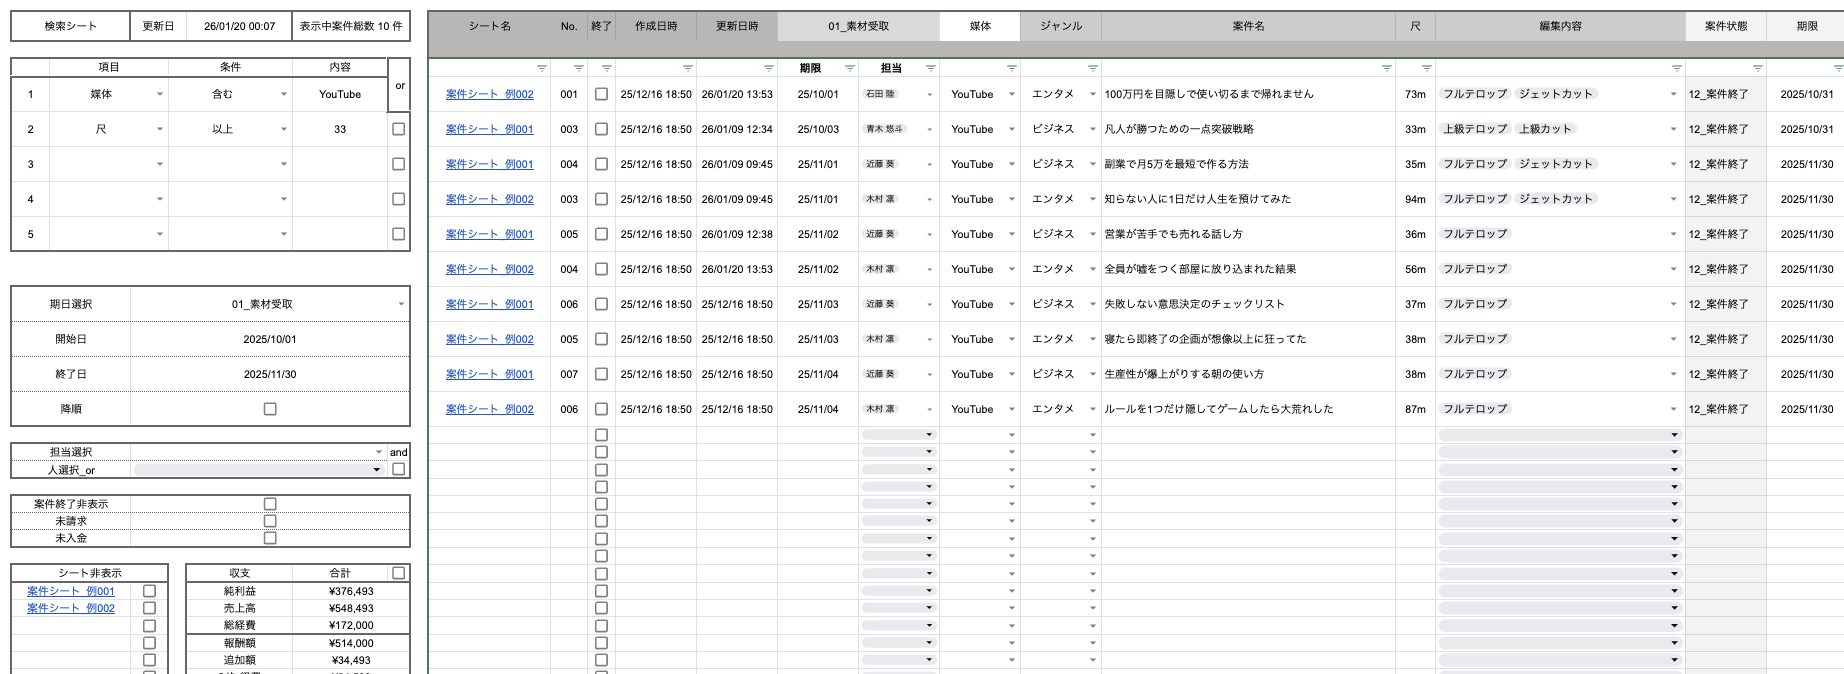Viewport: 1844px width, 674px height.
Task: Open filter icon under 案件名 column
Action: pos(1387,68)
